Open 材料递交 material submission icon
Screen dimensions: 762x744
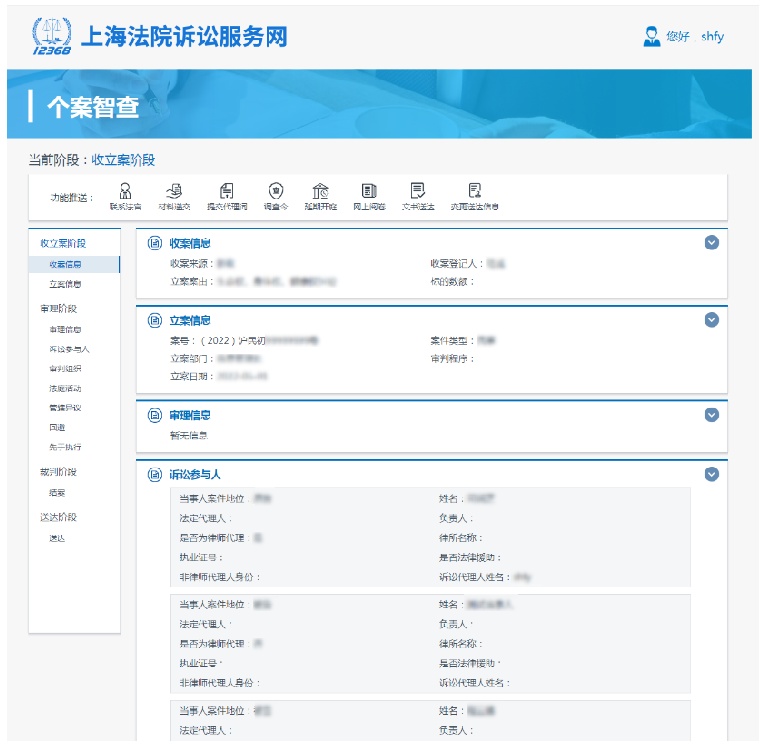point(174,191)
